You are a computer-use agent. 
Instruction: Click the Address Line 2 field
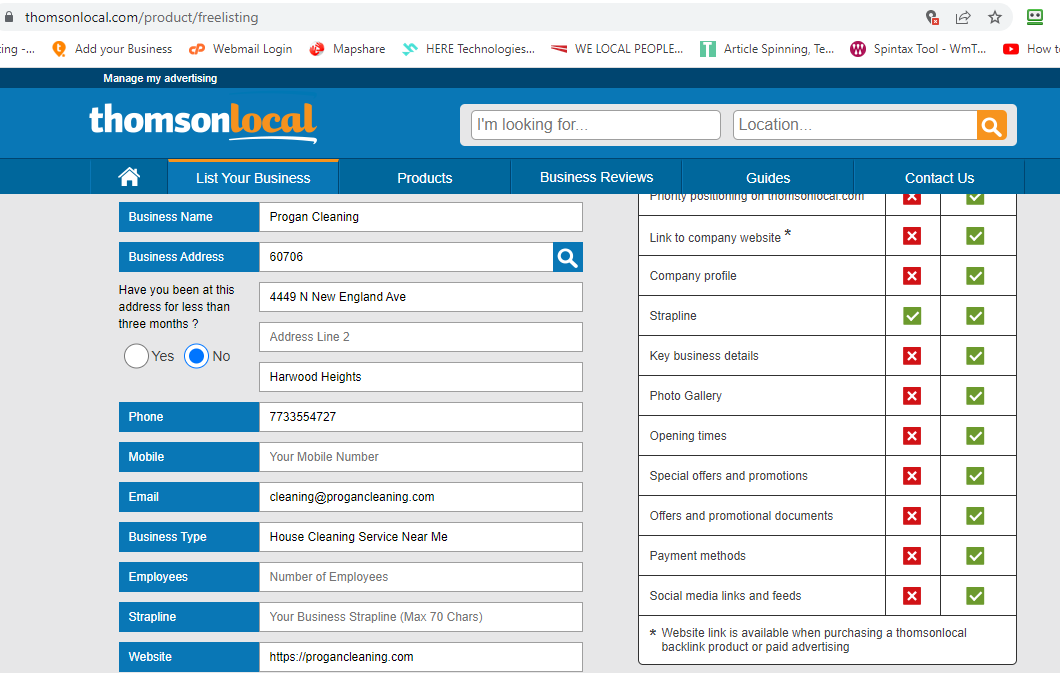click(420, 336)
